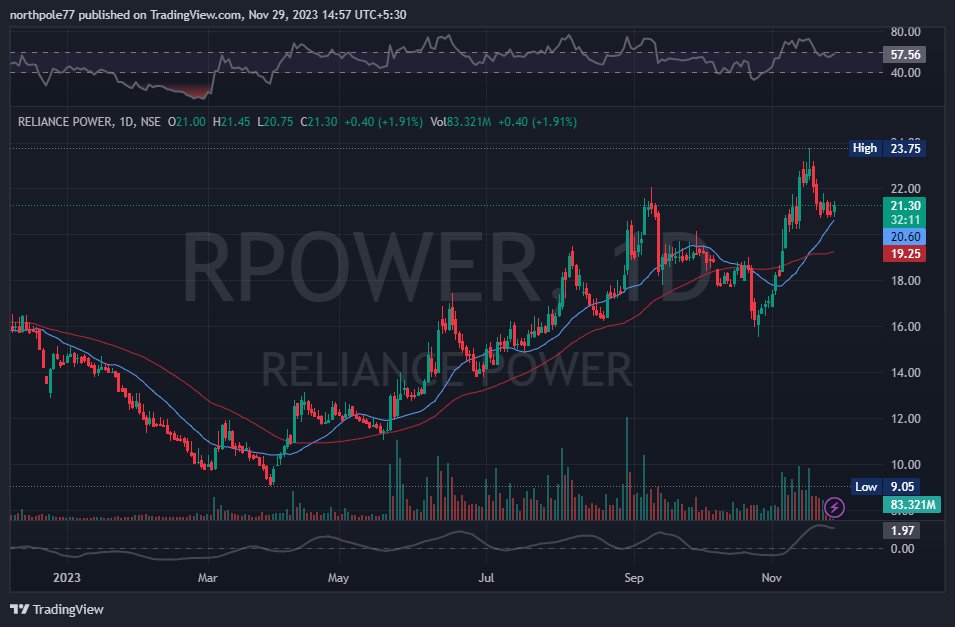Image resolution: width=955 pixels, height=627 pixels.
Task: Click the 0.00 level on the bottom indicator axis
Action: point(902,548)
